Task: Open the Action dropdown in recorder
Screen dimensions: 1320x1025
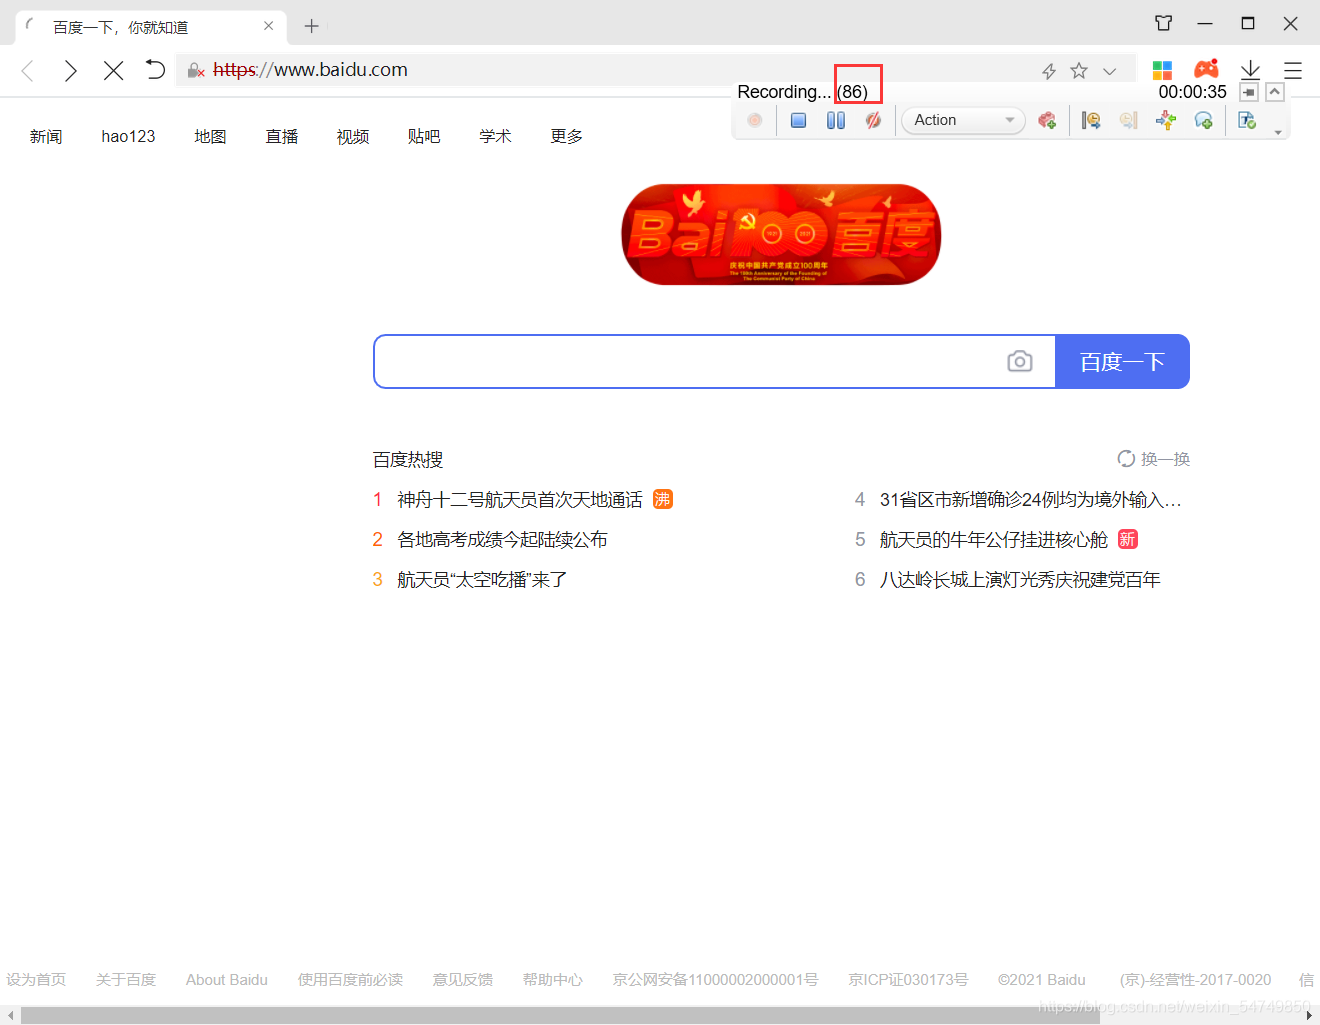Action: click(x=963, y=120)
